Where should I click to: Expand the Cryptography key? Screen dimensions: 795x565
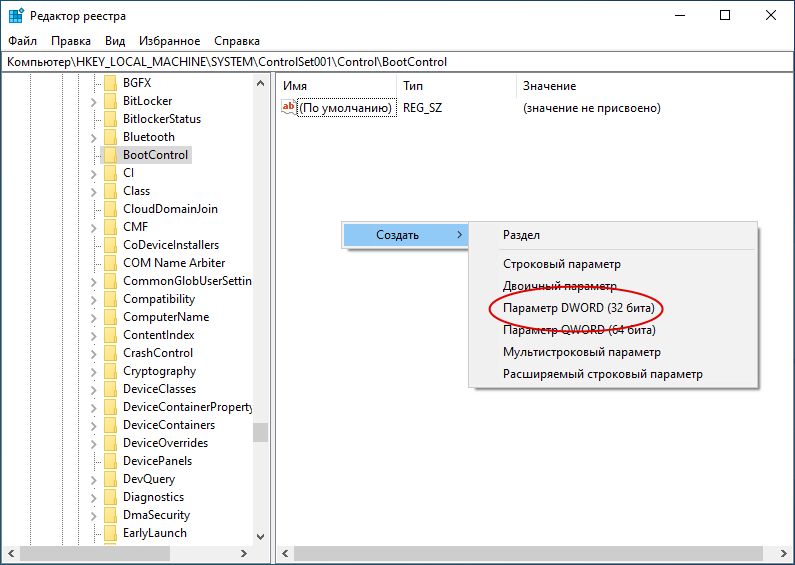click(94, 372)
